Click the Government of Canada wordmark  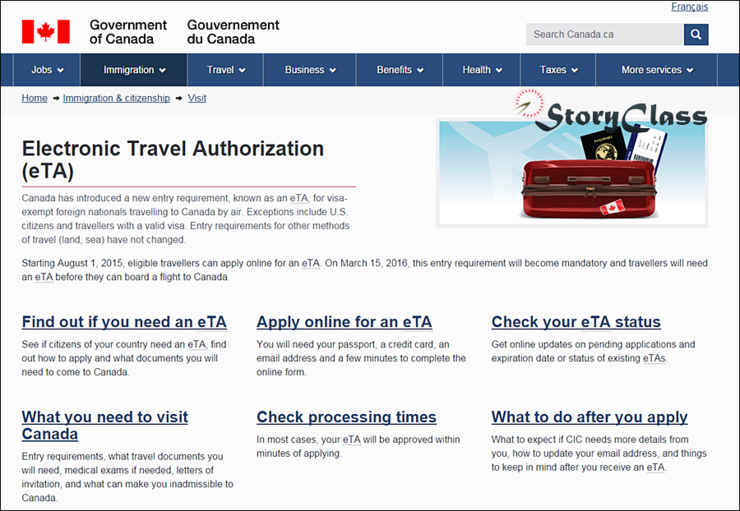pos(185,32)
